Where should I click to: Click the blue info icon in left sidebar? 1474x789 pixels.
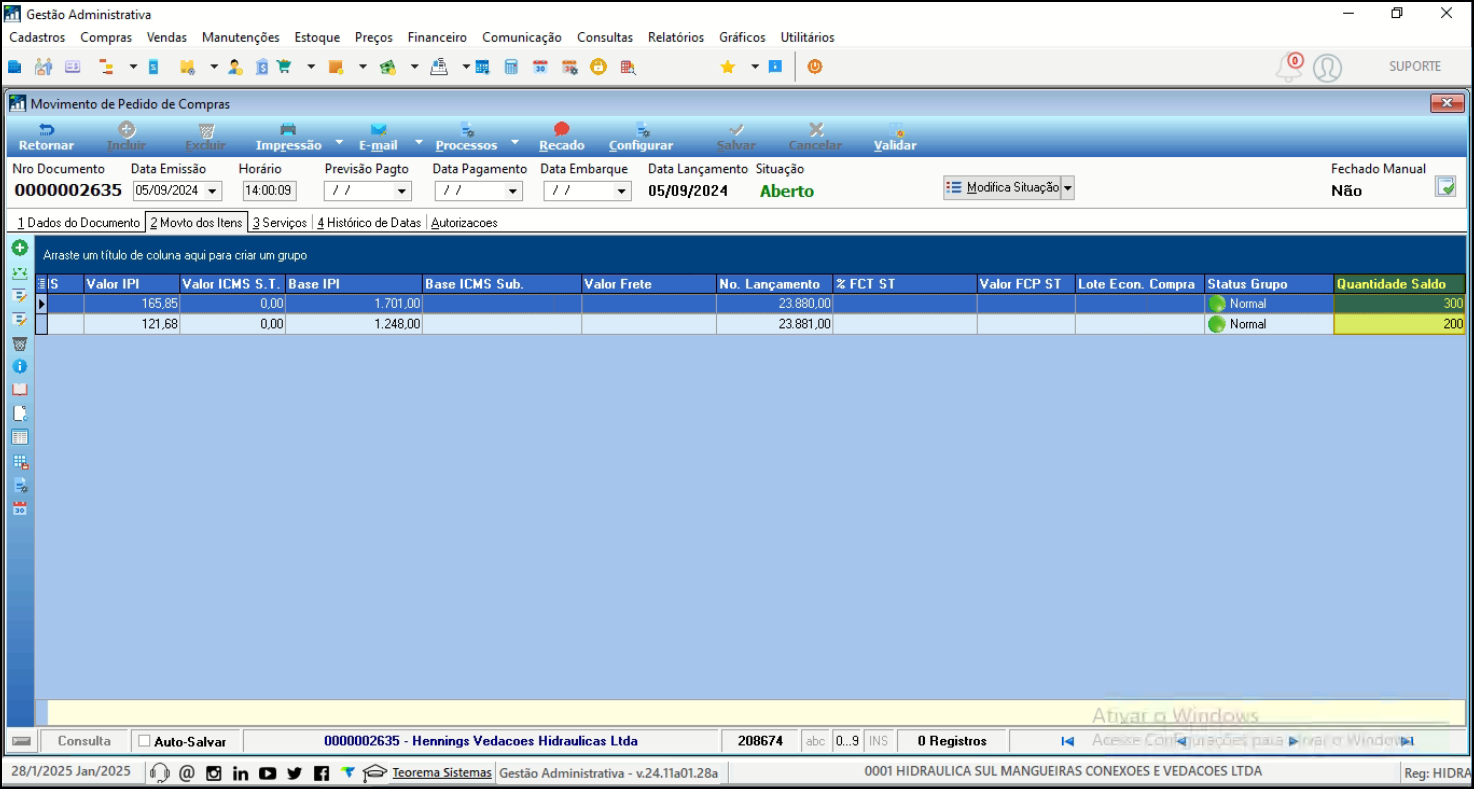(19, 366)
